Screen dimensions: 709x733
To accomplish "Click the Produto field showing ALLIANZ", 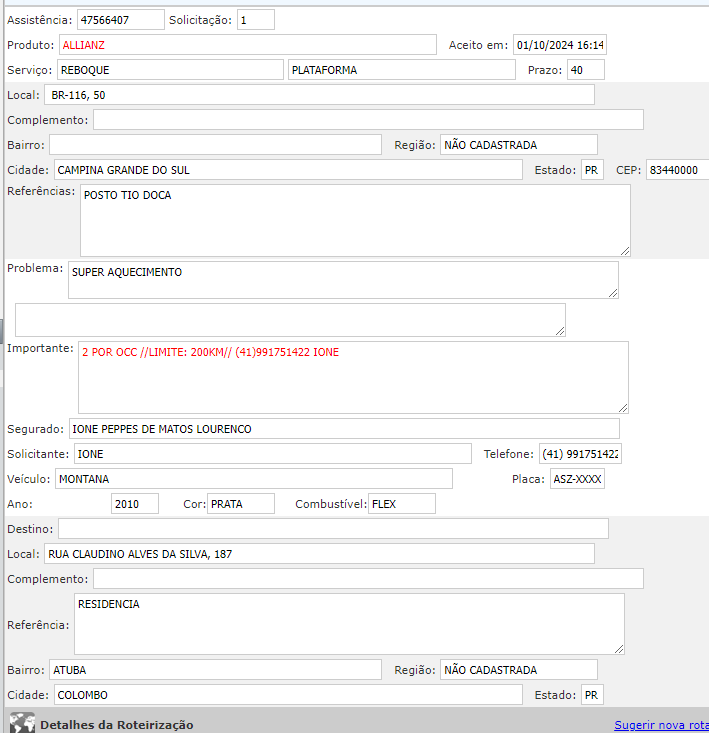I will tap(248, 45).
